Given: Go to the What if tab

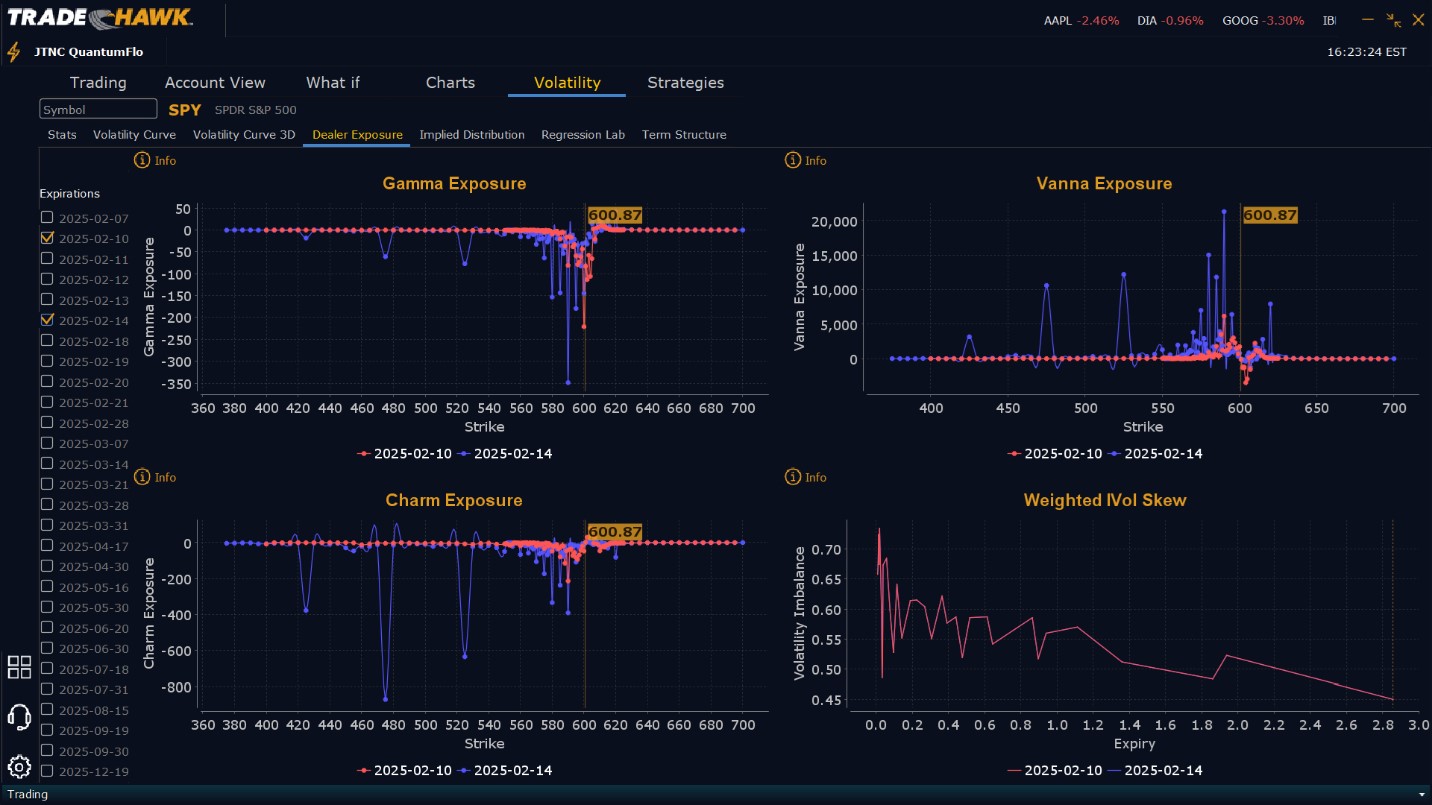Looking at the screenshot, I should (333, 82).
